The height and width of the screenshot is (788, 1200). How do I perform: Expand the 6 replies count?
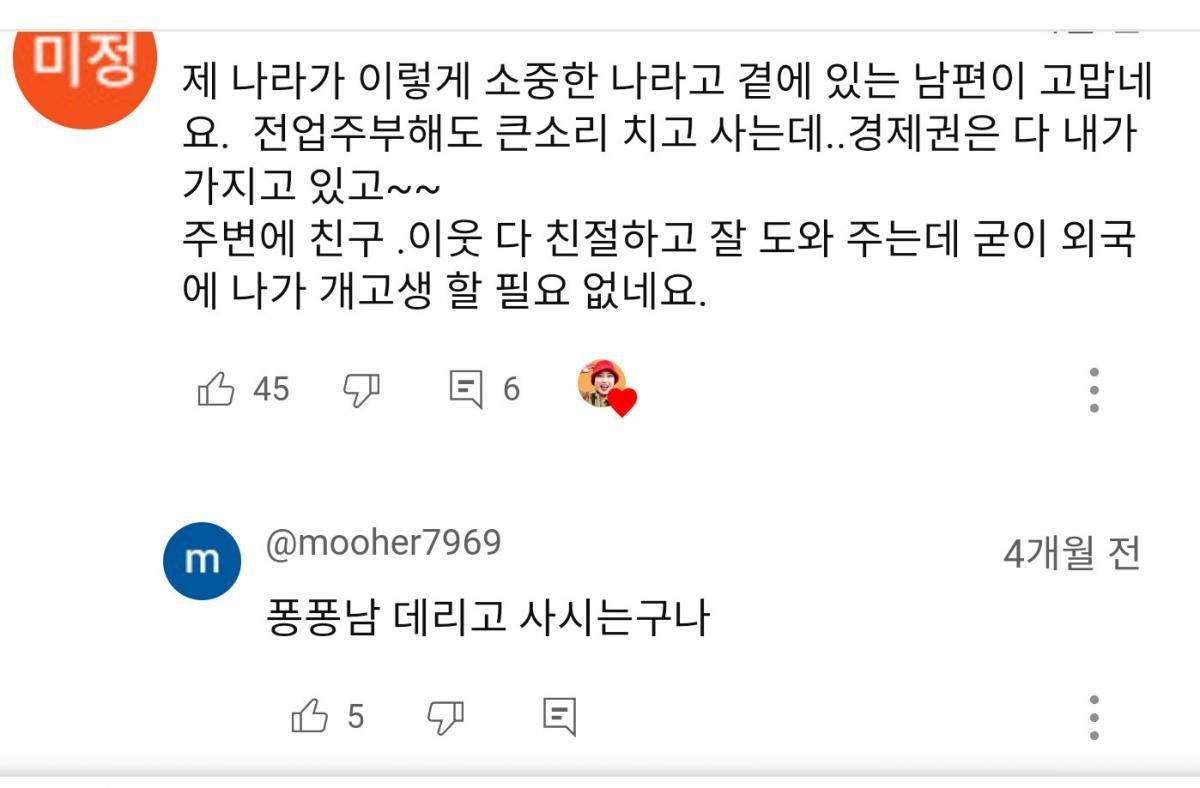511,388
